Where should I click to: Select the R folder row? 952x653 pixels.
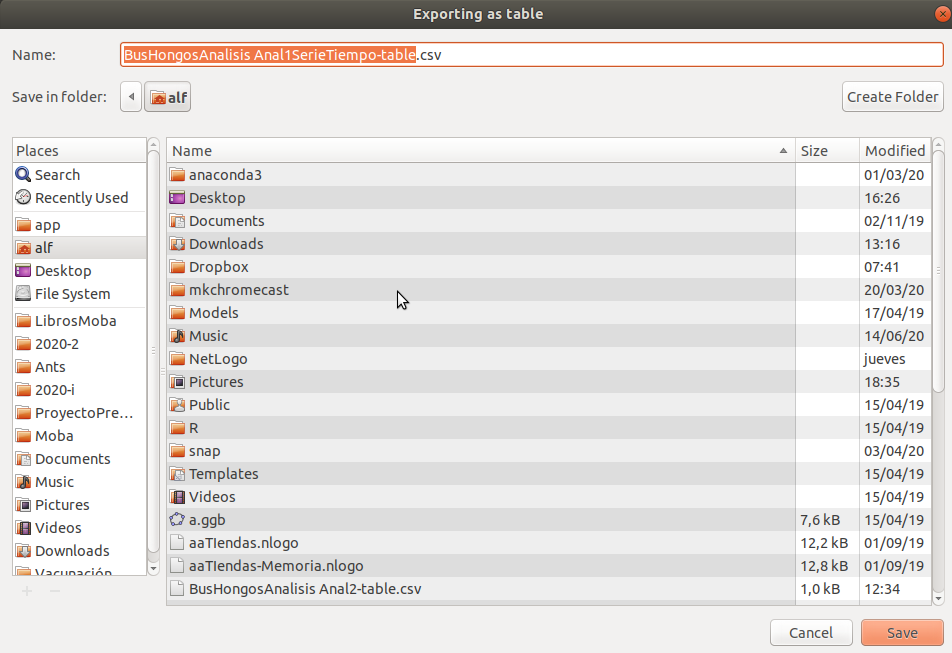click(x=549, y=428)
